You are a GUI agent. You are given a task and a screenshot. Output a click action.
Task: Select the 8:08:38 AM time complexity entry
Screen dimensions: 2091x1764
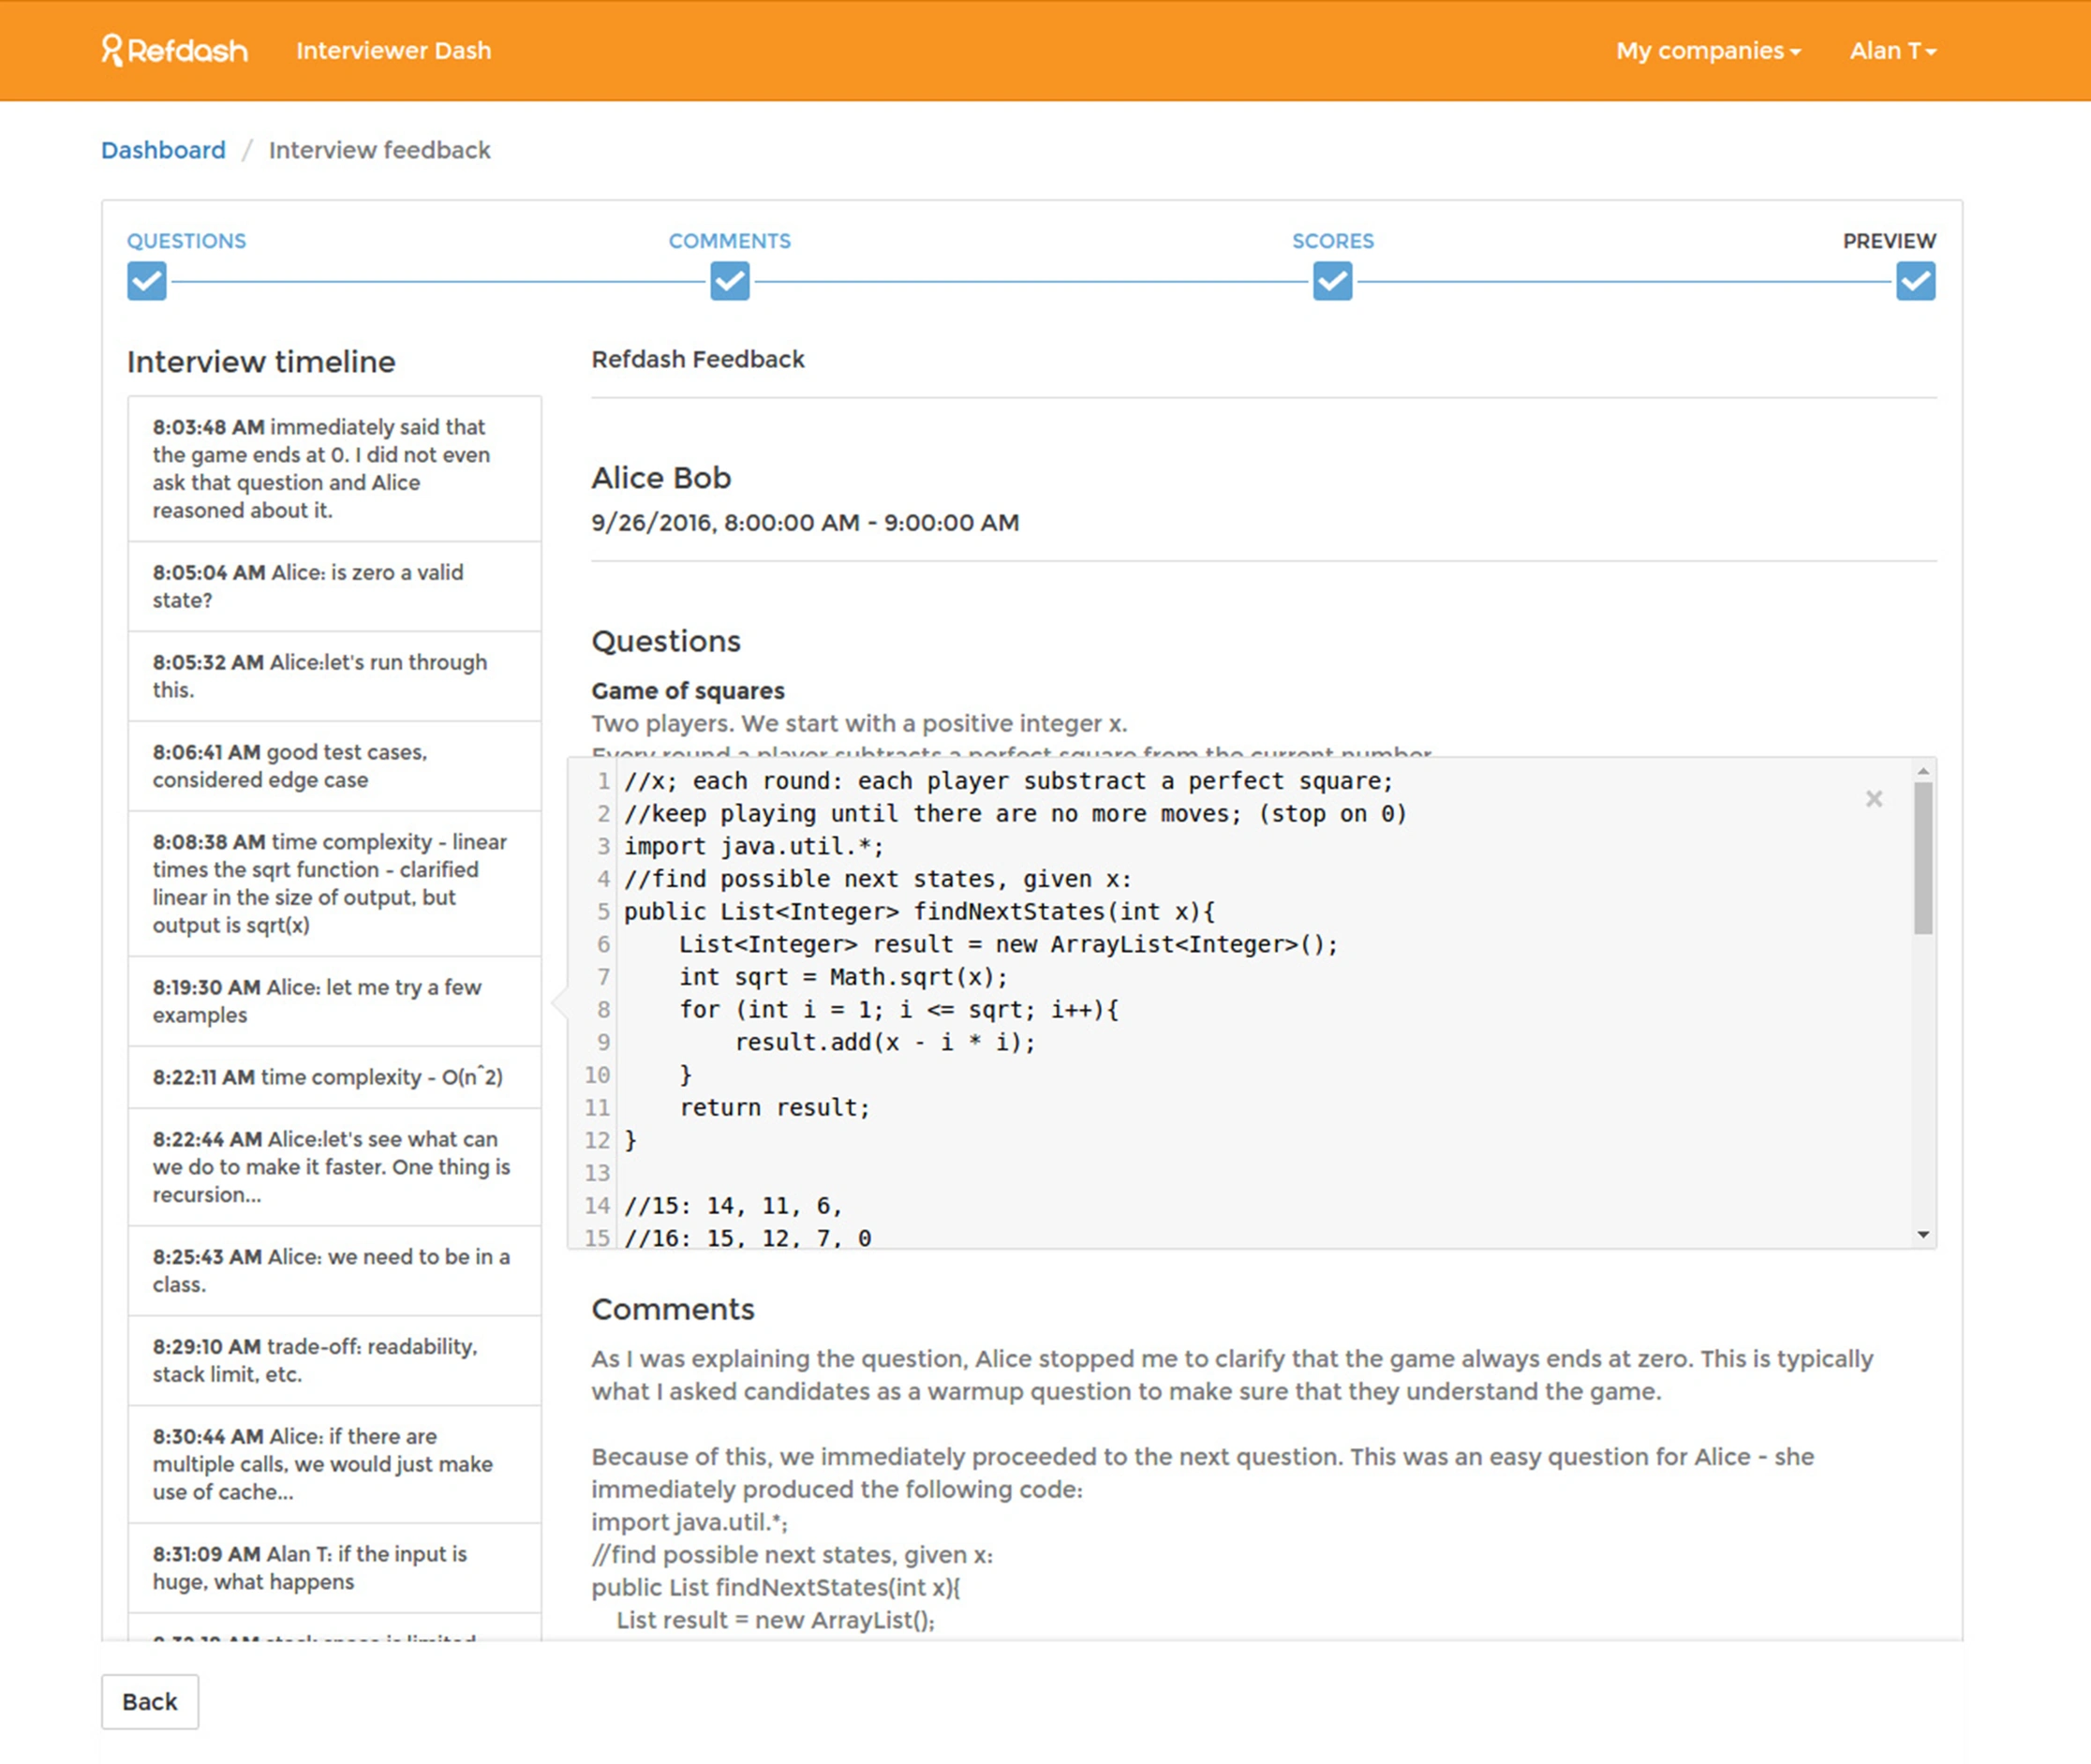(x=335, y=883)
